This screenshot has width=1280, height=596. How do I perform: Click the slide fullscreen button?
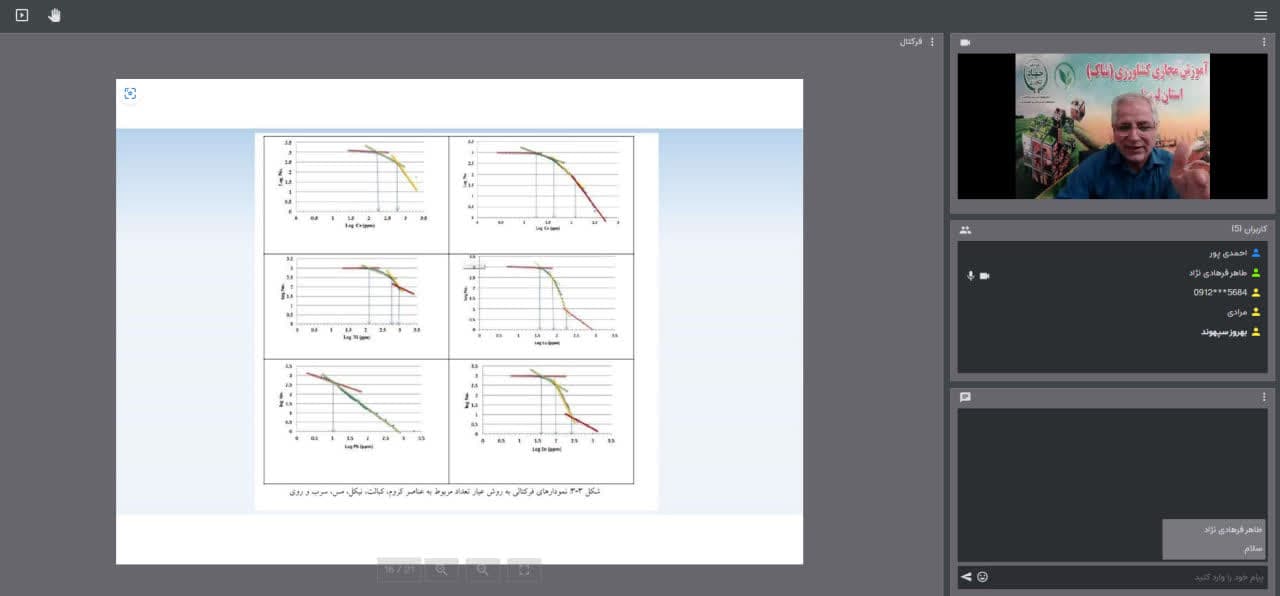524,570
